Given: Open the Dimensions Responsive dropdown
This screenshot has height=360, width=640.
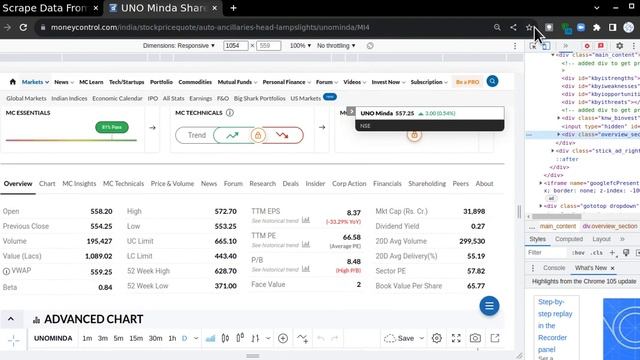Looking at the screenshot, I should point(178,46).
